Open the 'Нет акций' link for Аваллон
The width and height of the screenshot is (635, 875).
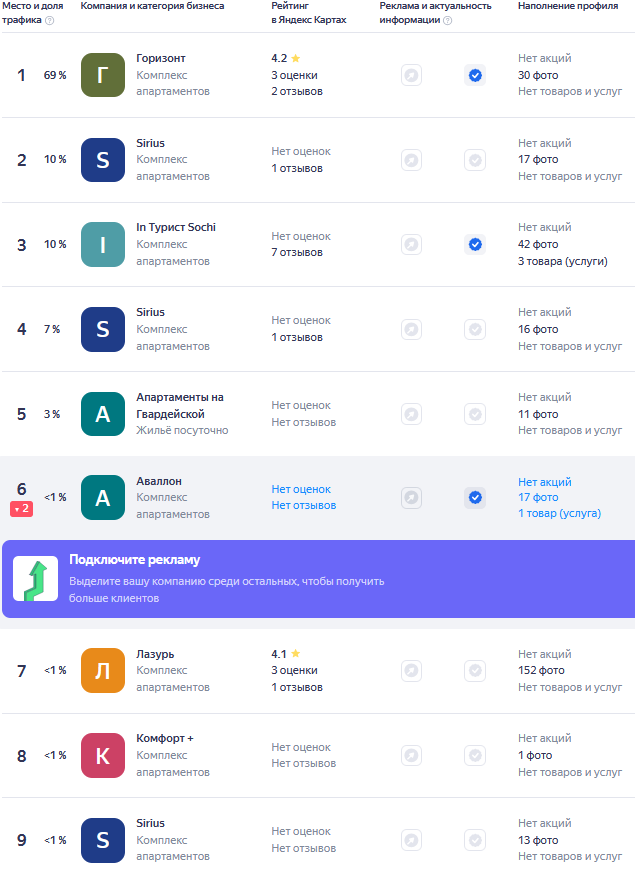click(x=545, y=482)
